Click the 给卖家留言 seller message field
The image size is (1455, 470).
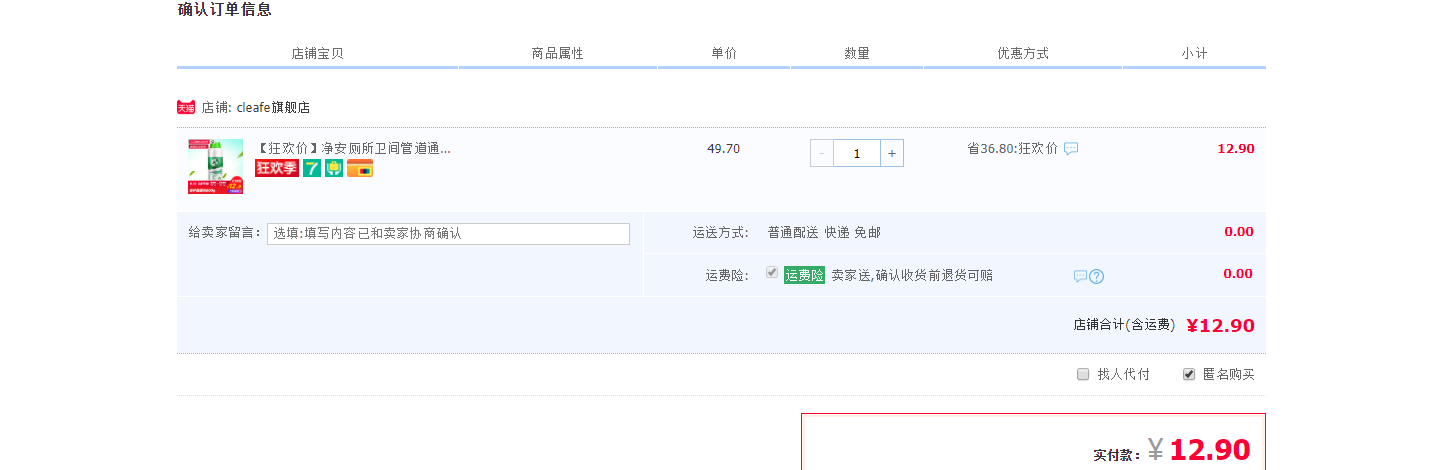click(448, 233)
